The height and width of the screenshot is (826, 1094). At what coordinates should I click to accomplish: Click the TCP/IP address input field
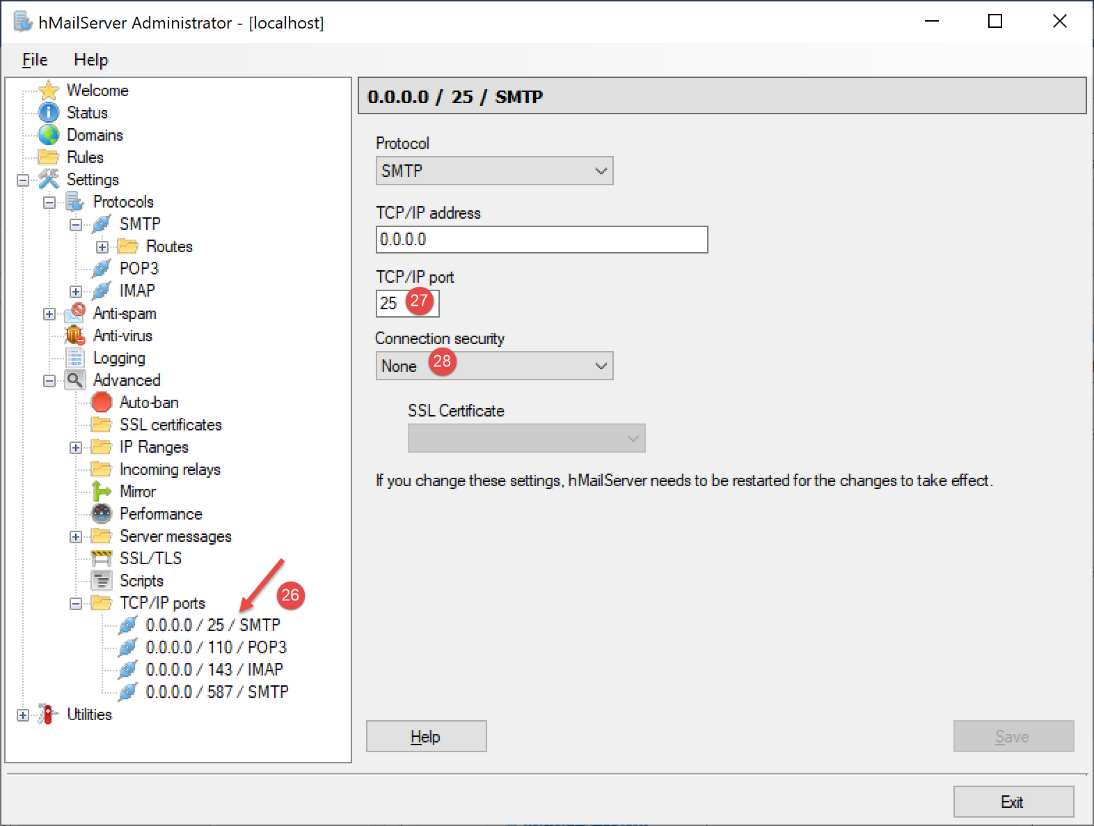pyautogui.click(x=541, y=240)
